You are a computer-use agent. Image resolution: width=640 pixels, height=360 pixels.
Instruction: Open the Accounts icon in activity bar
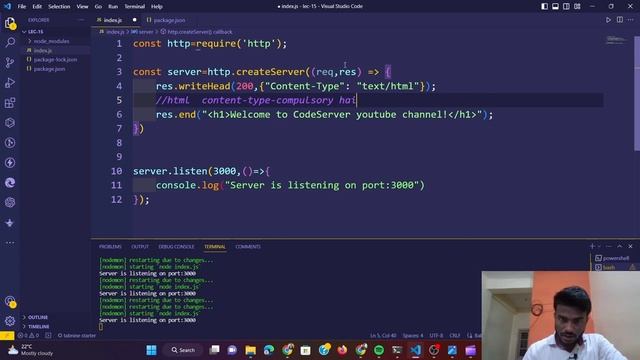[x=10, y=302]
